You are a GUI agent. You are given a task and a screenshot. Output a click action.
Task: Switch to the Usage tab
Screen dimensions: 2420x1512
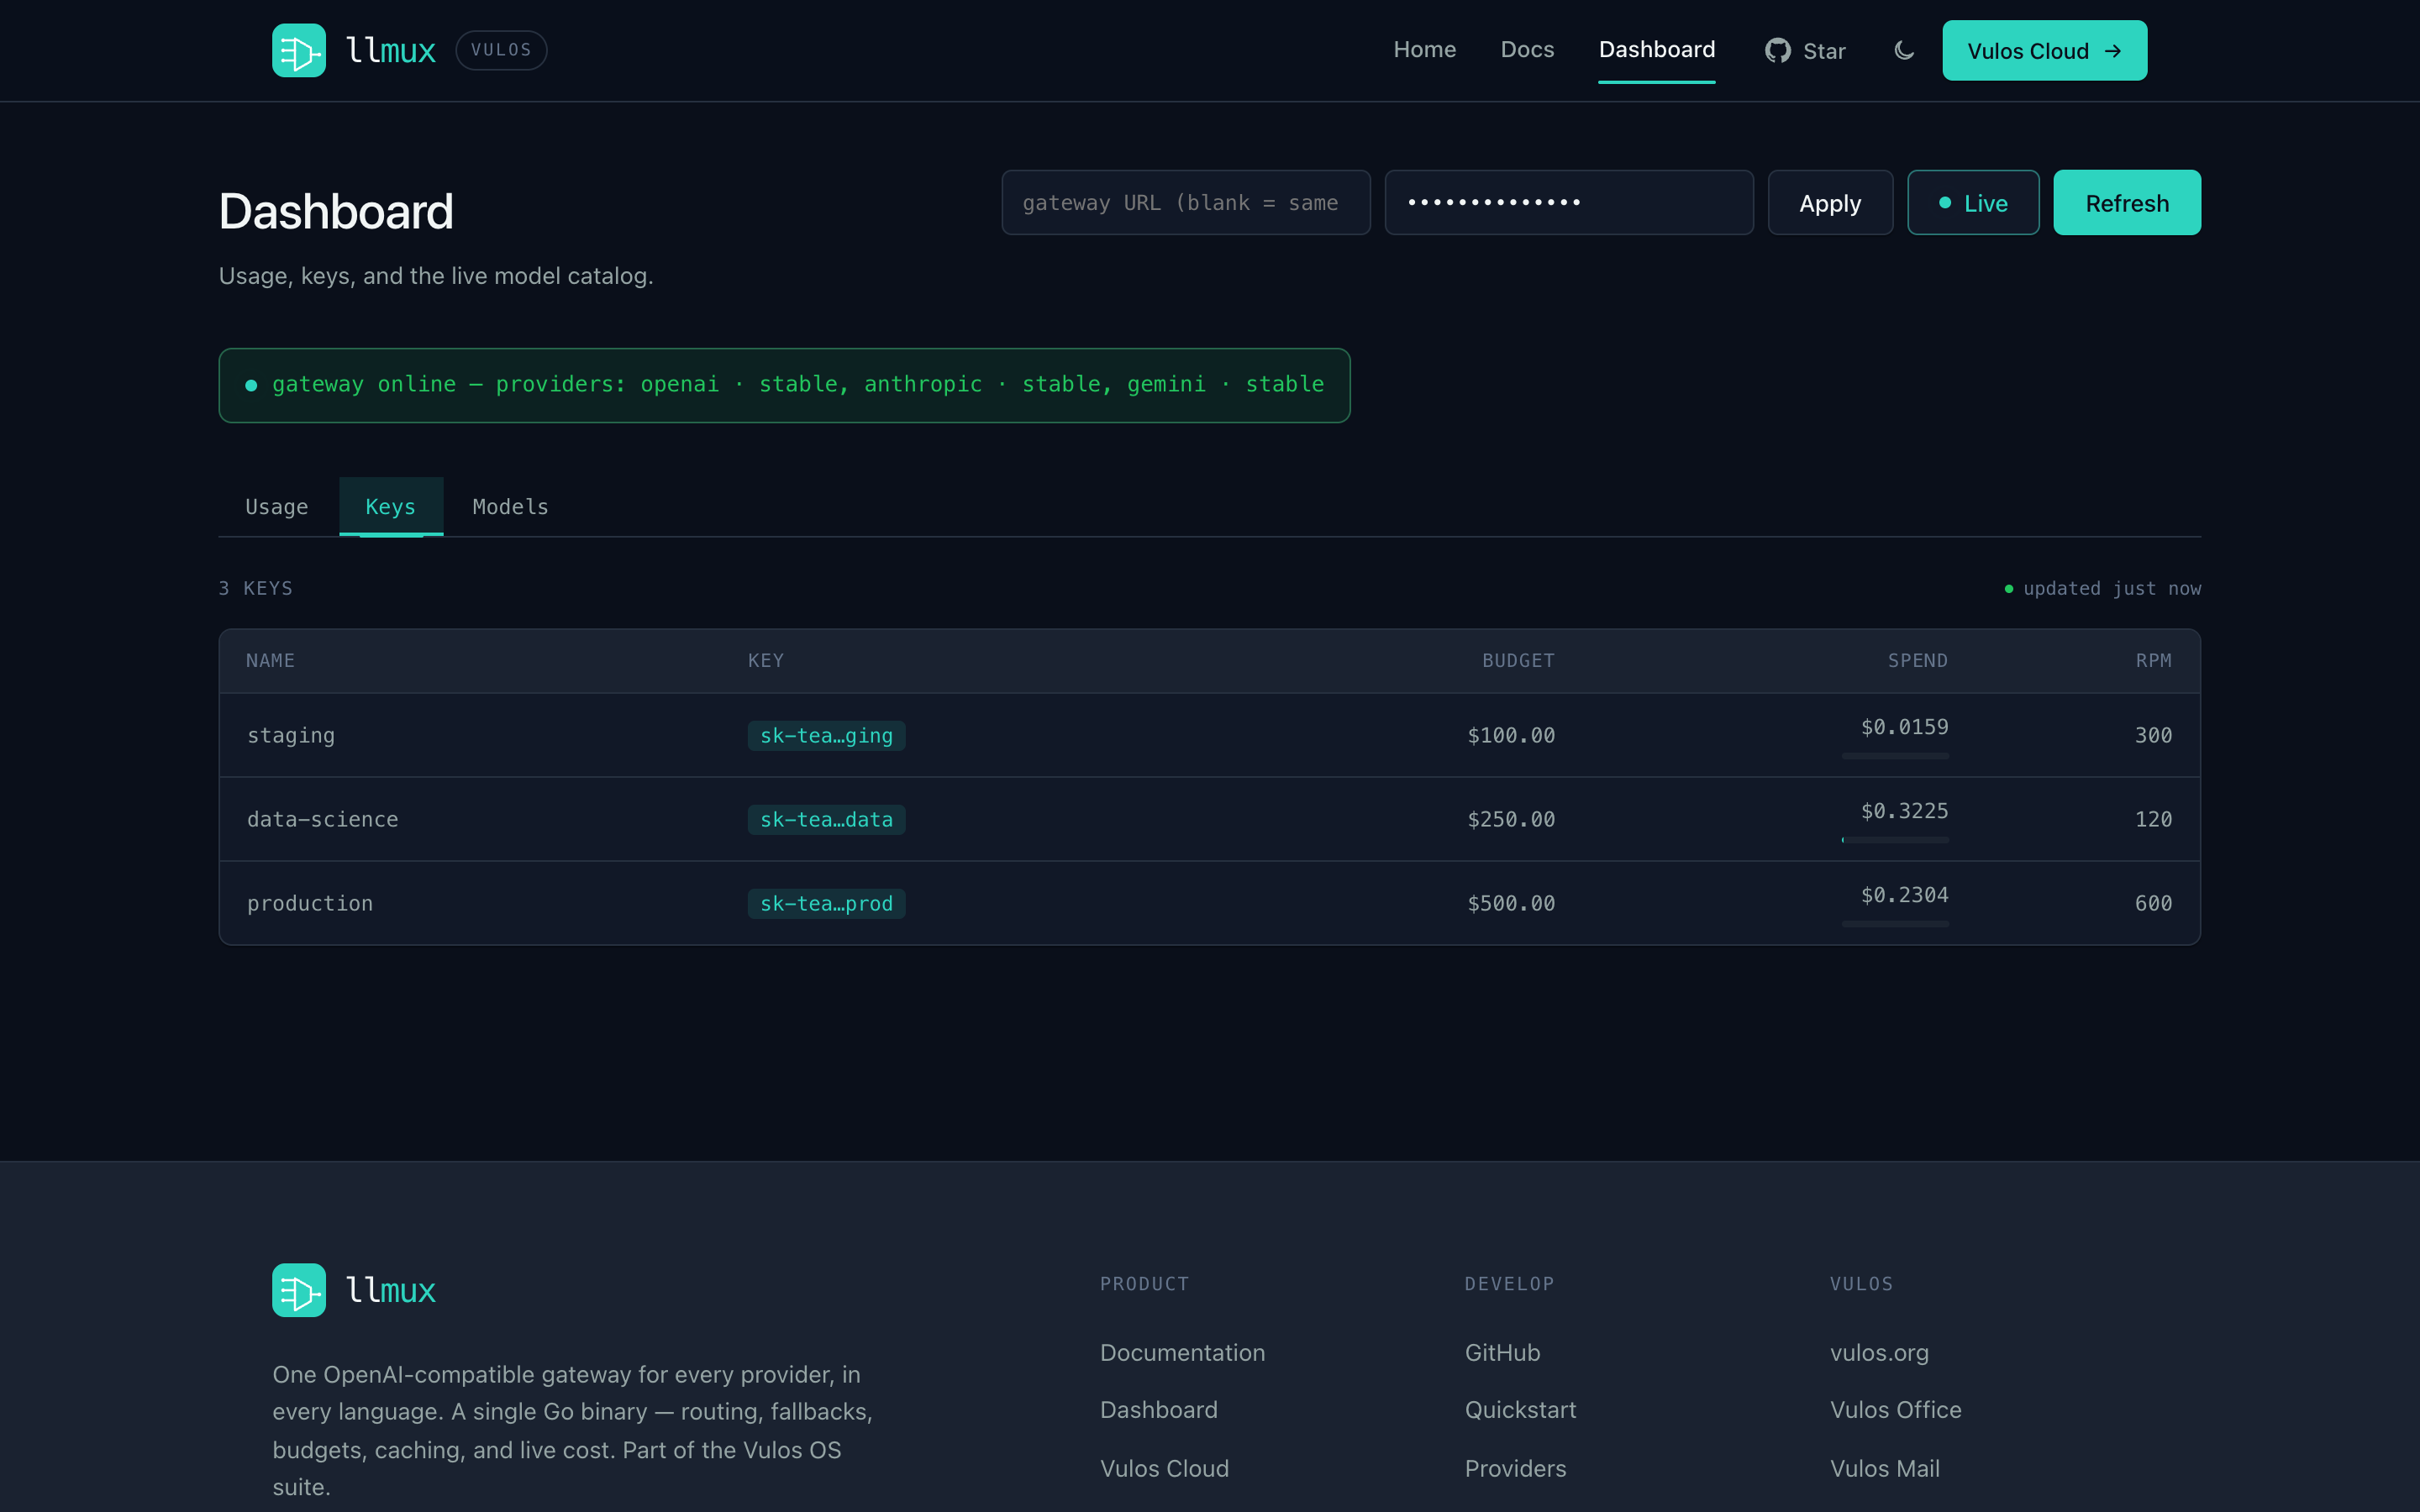277,507
